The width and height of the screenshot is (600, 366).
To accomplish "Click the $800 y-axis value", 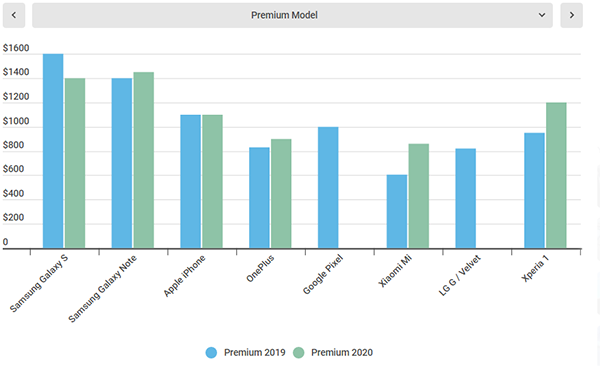I will click(13, 145).
